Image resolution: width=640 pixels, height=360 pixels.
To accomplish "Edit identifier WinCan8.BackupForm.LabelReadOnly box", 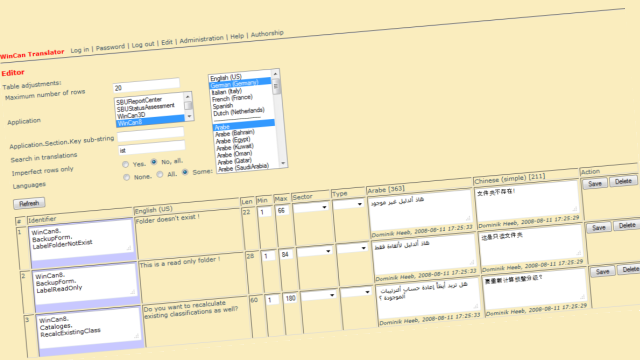I will 85,284.
